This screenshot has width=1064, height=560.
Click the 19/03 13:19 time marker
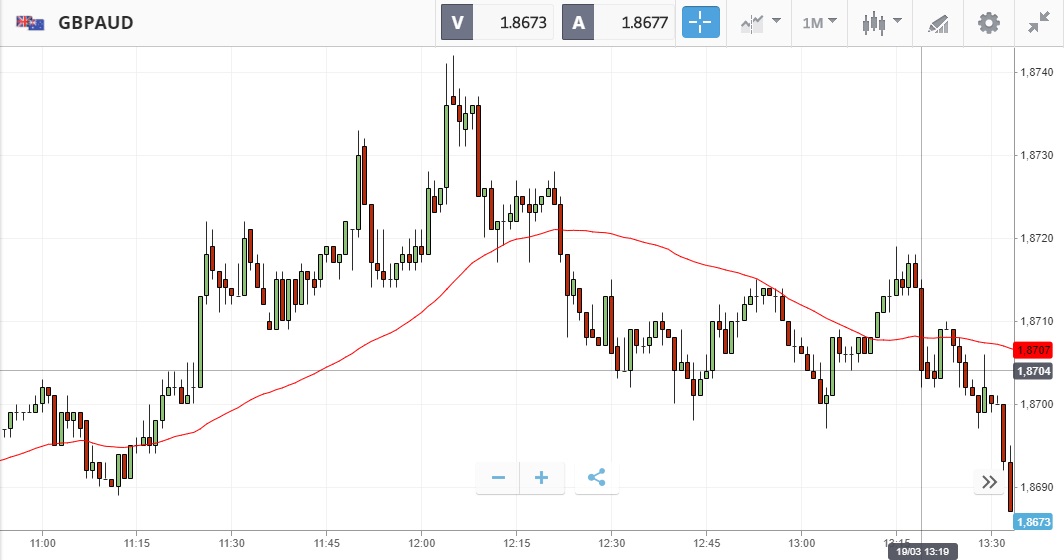[x=921, y=551]
